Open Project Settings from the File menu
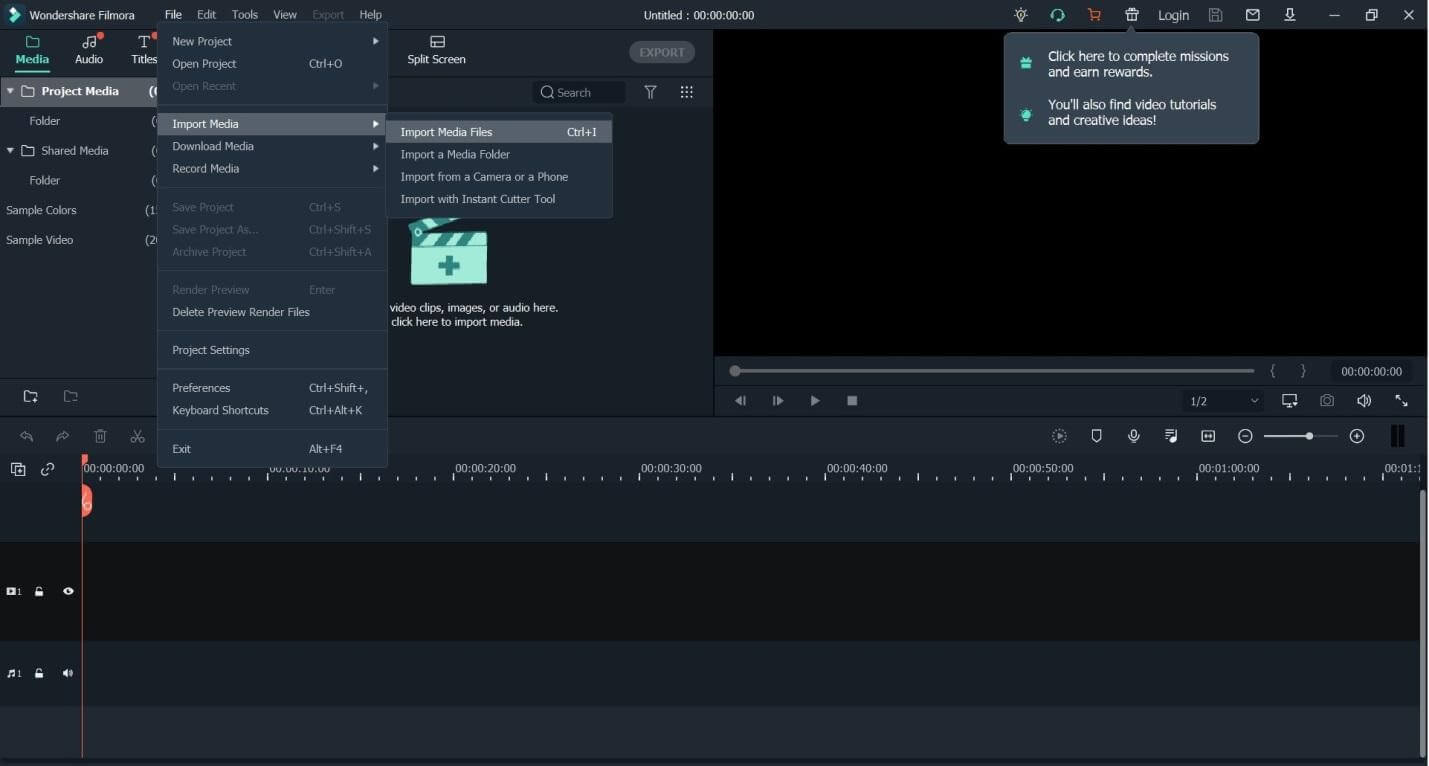 pos(272,350)
